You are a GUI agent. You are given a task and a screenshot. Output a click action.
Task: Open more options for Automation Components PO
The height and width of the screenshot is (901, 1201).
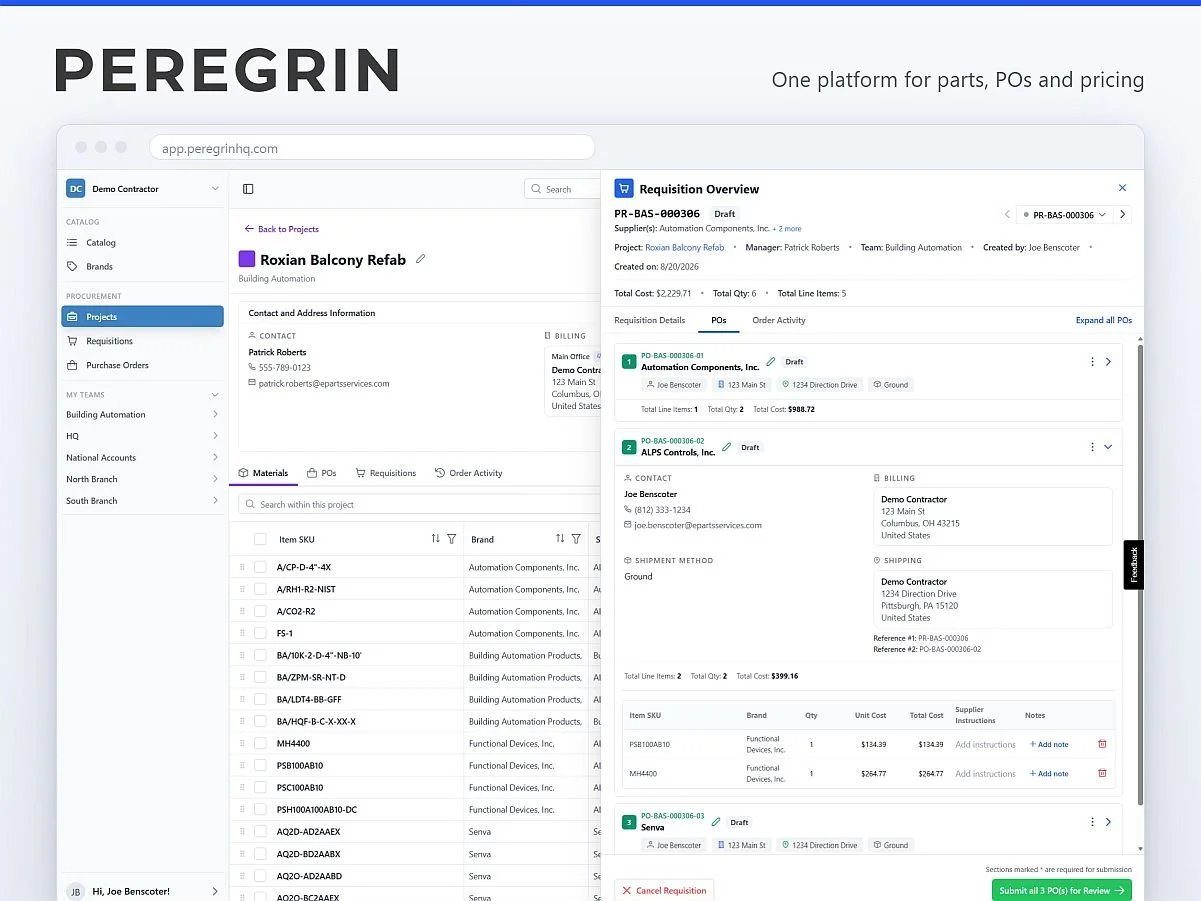(x=1092, y=362)
